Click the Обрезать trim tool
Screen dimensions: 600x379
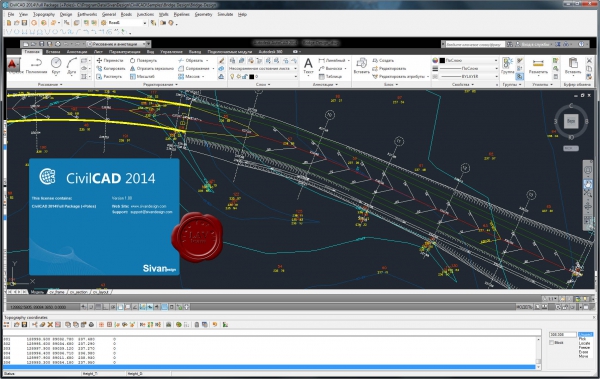click(191, 60)
